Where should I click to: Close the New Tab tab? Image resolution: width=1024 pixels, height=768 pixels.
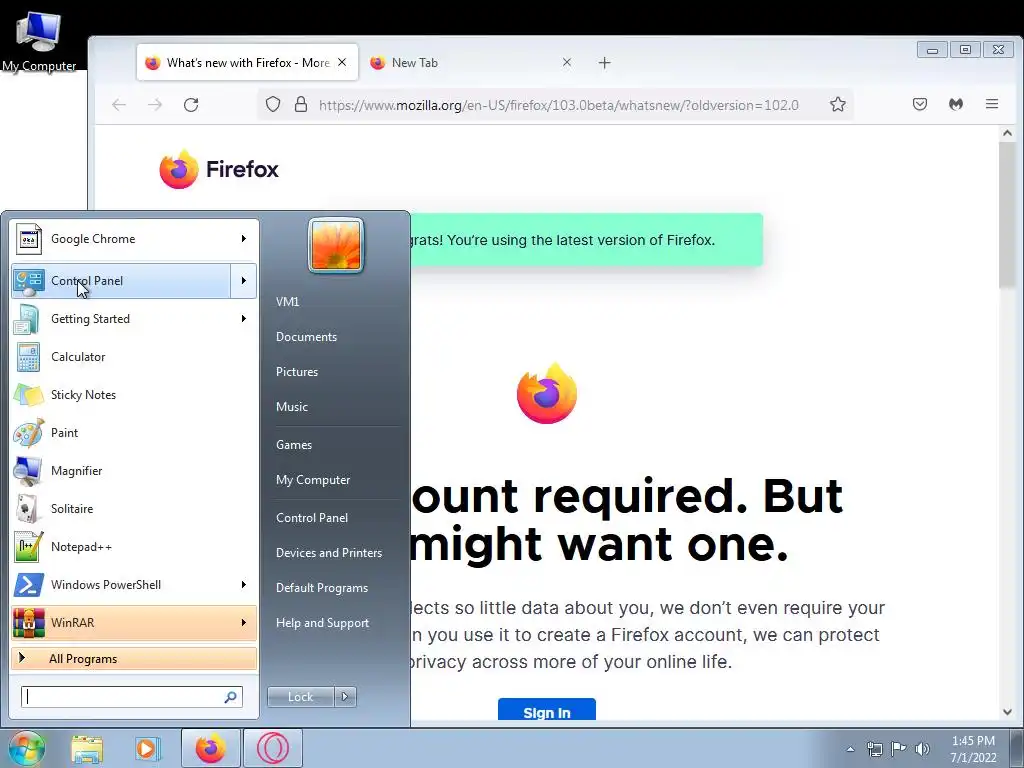[567, 63]
